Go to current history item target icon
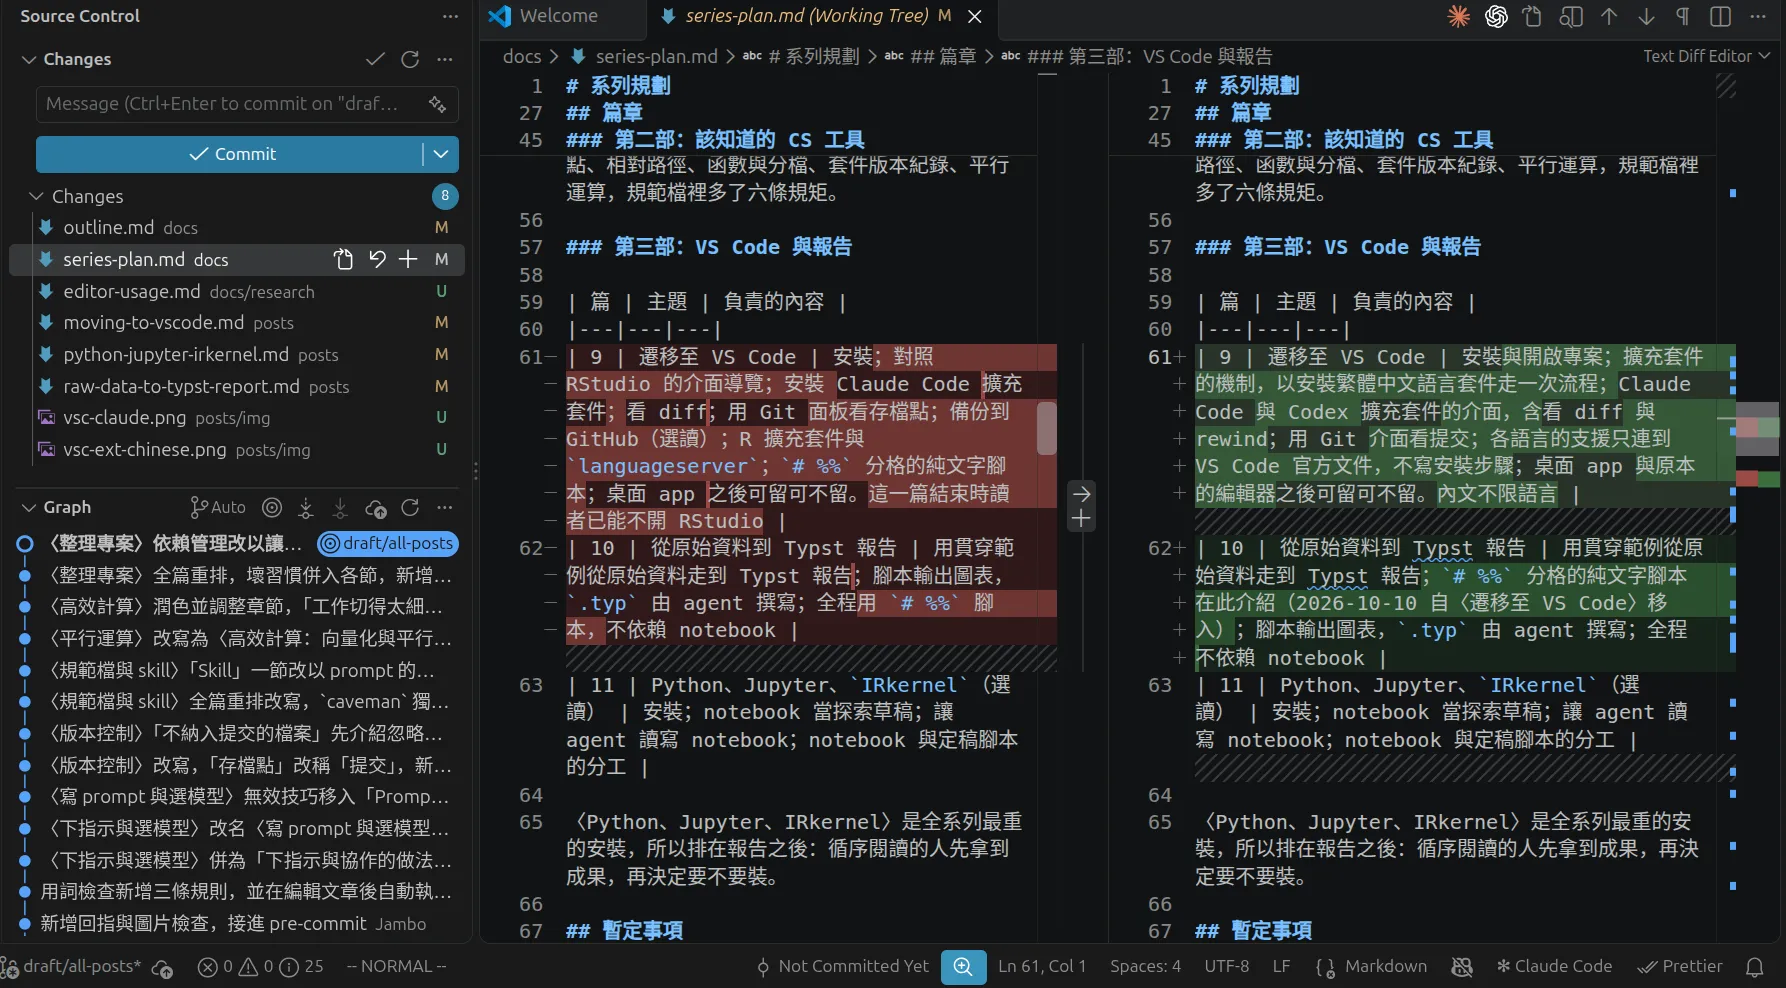Viewport: 1786px width, 988px height. 272,508
